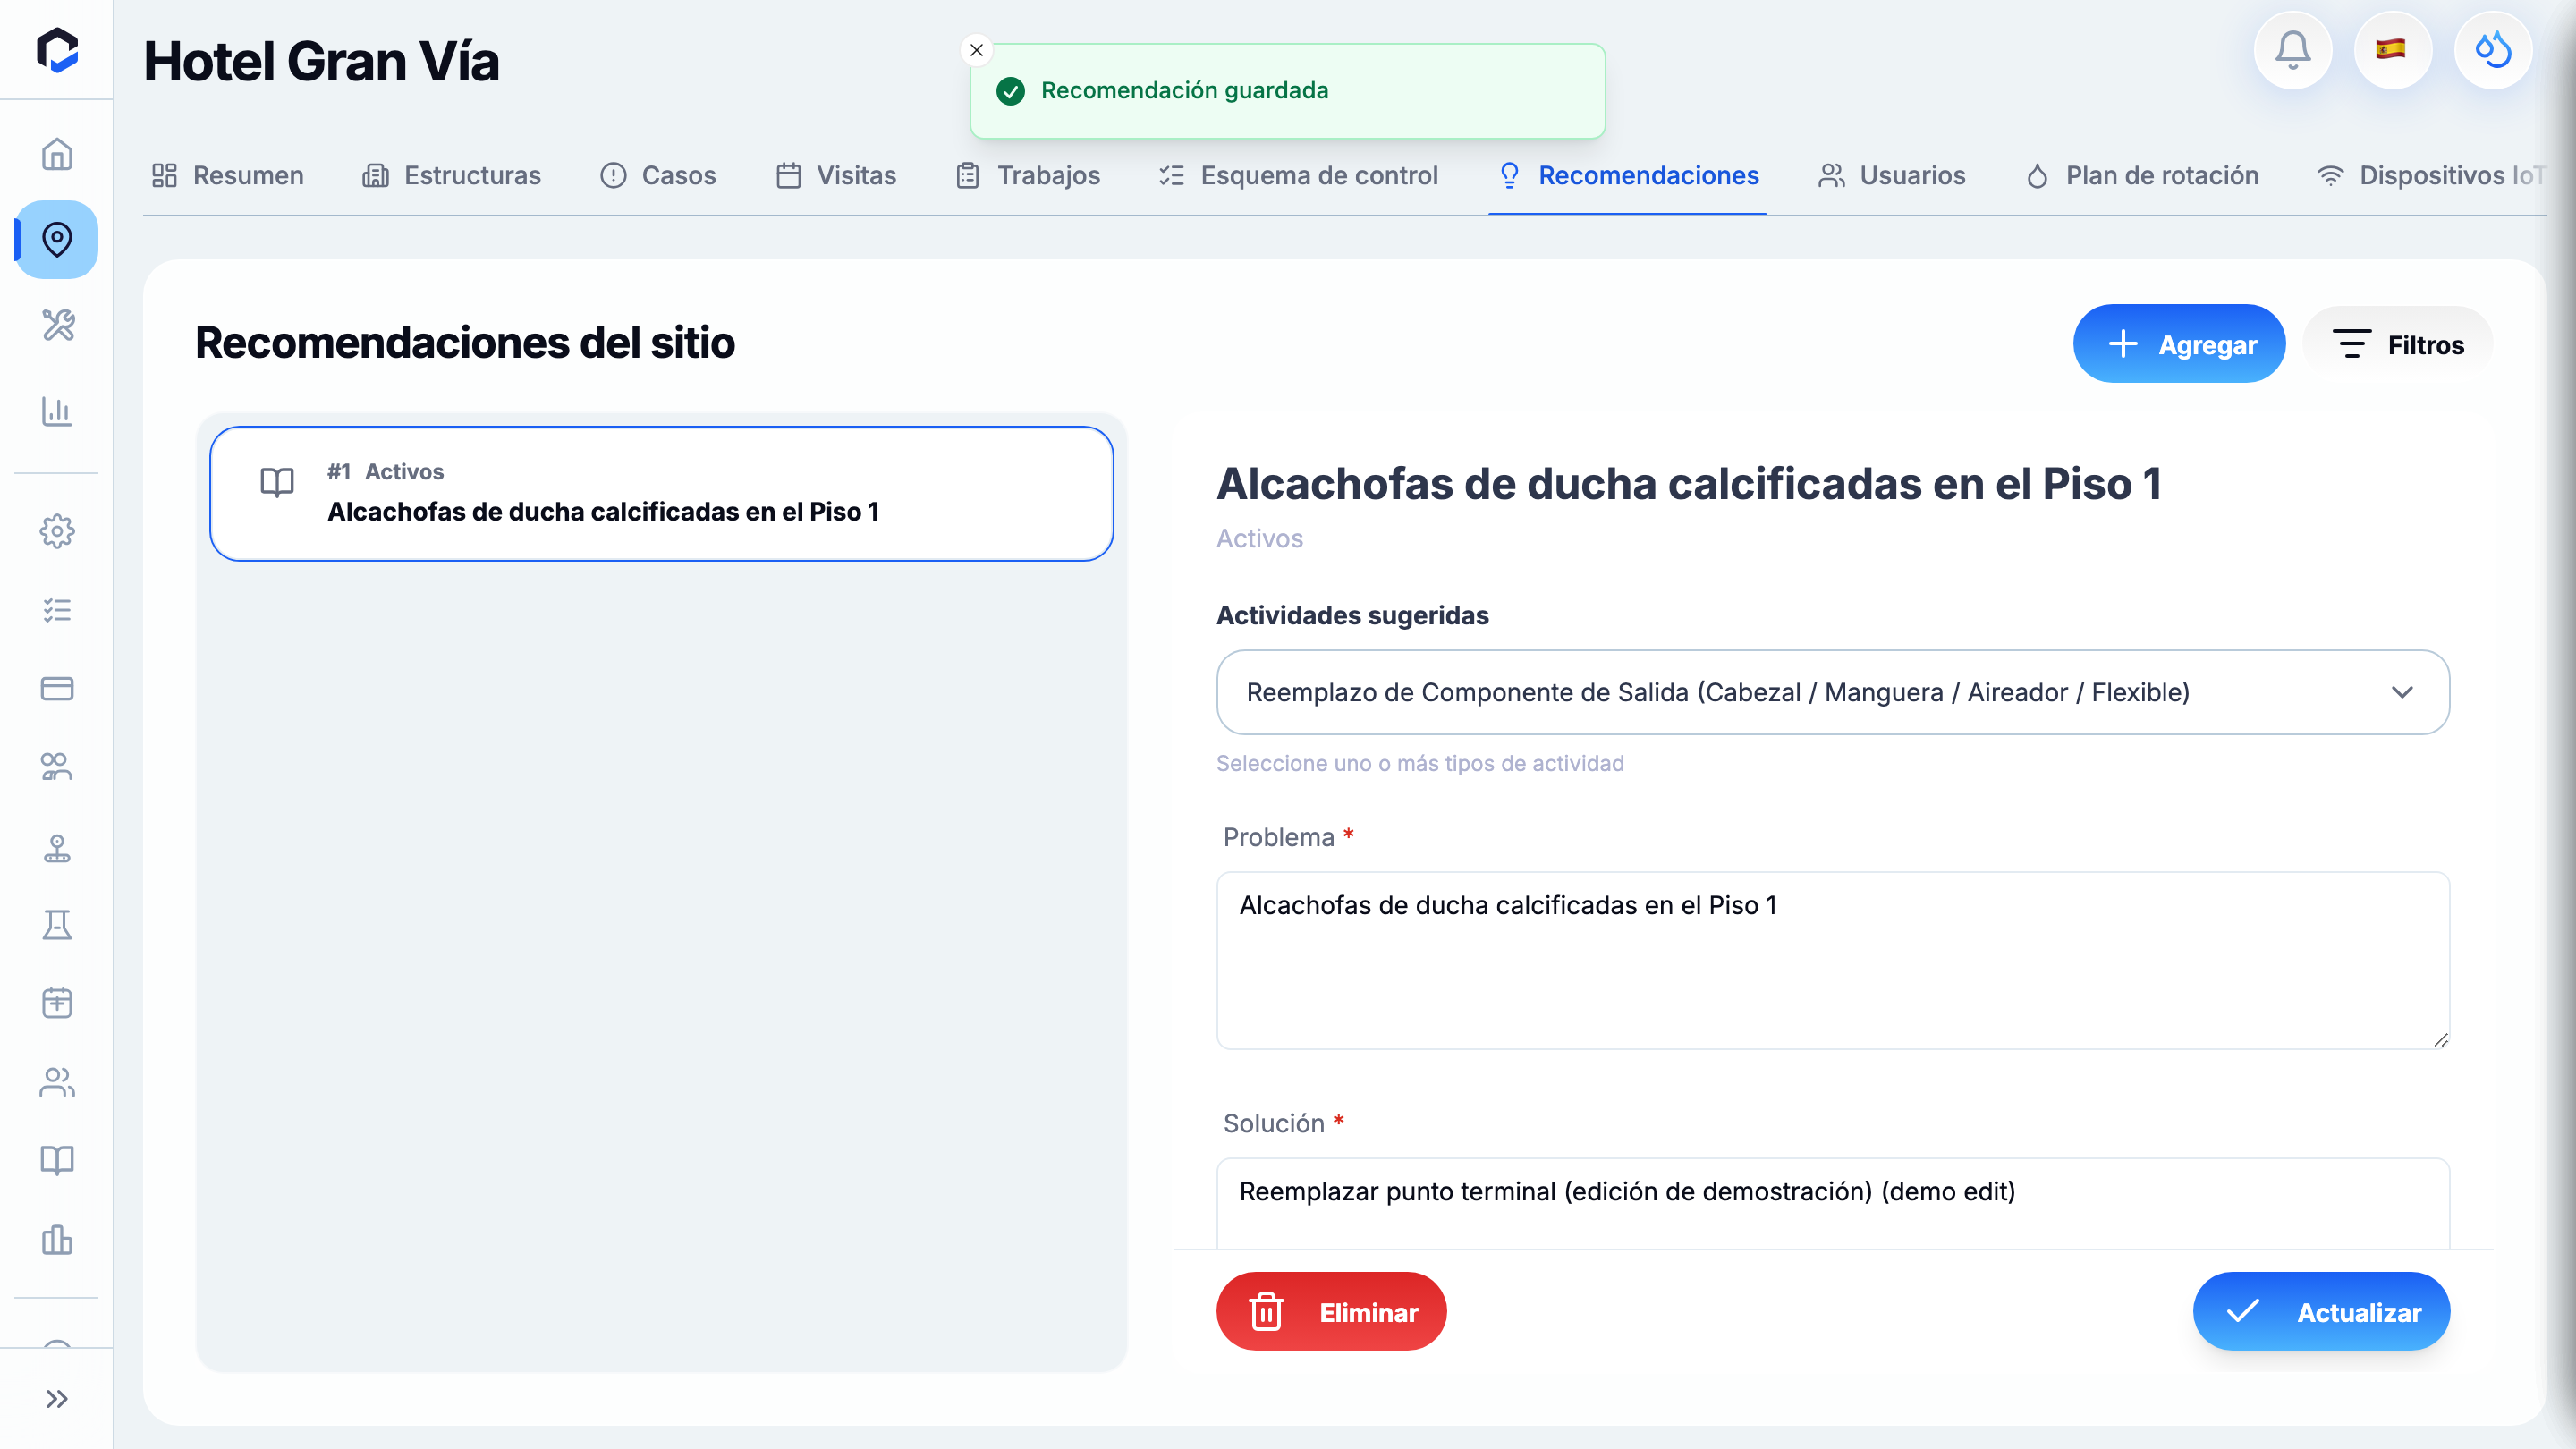Change language via Spanish flag
This screenshot has width=2576, height=1449.
pyautogui.click(x=2392, y=50)
